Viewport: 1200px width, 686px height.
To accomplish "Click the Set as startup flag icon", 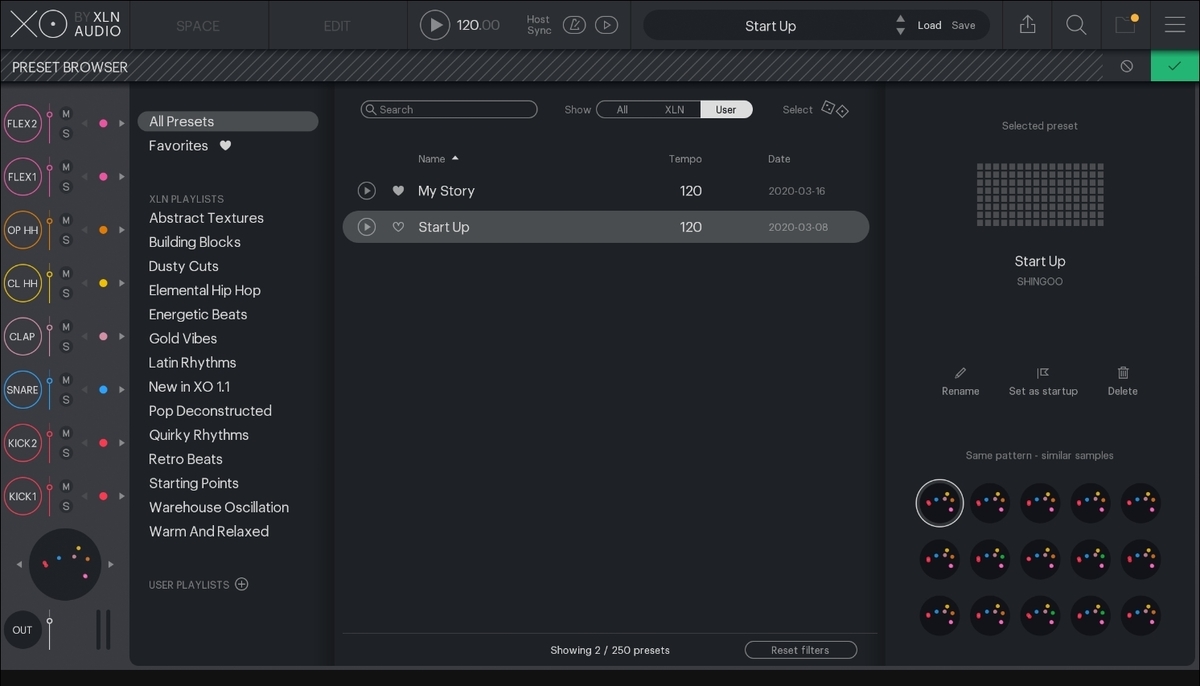I will point(1043,373).
